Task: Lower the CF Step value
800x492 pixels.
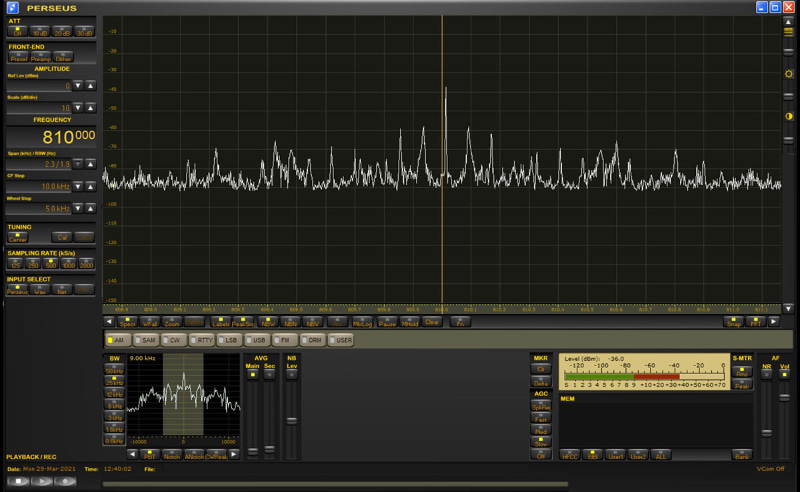Action: (78, 186)
